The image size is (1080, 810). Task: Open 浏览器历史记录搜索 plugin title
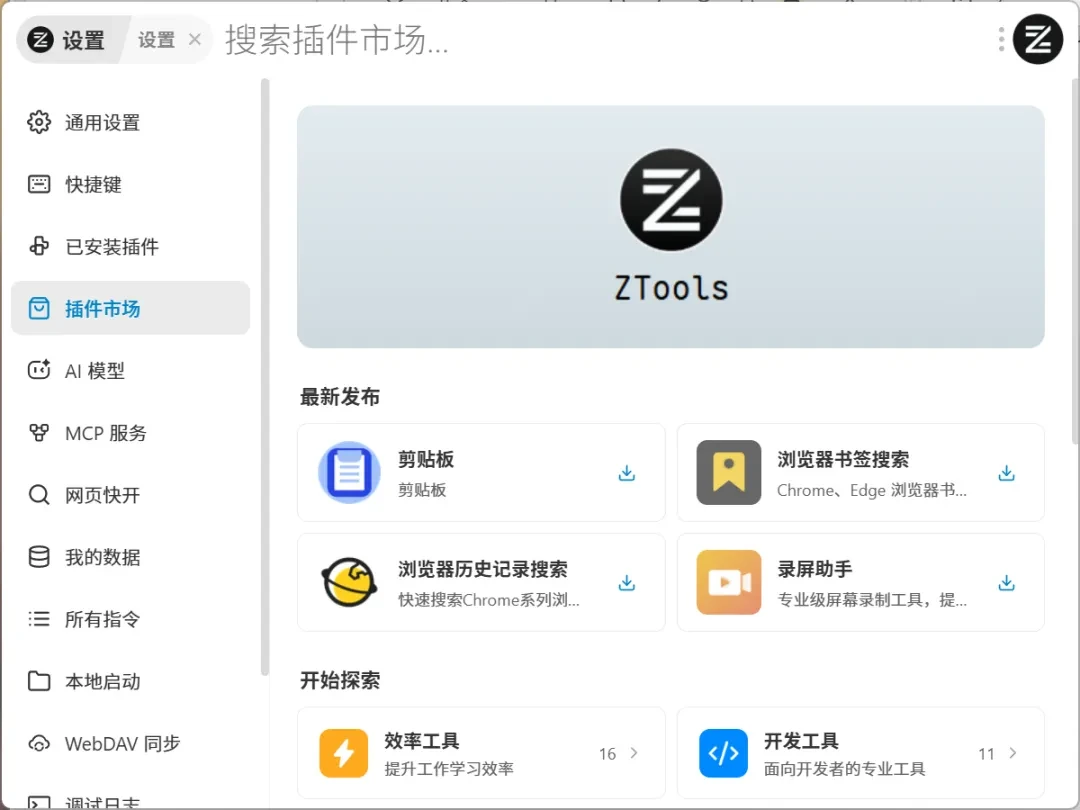pos(483,569)
